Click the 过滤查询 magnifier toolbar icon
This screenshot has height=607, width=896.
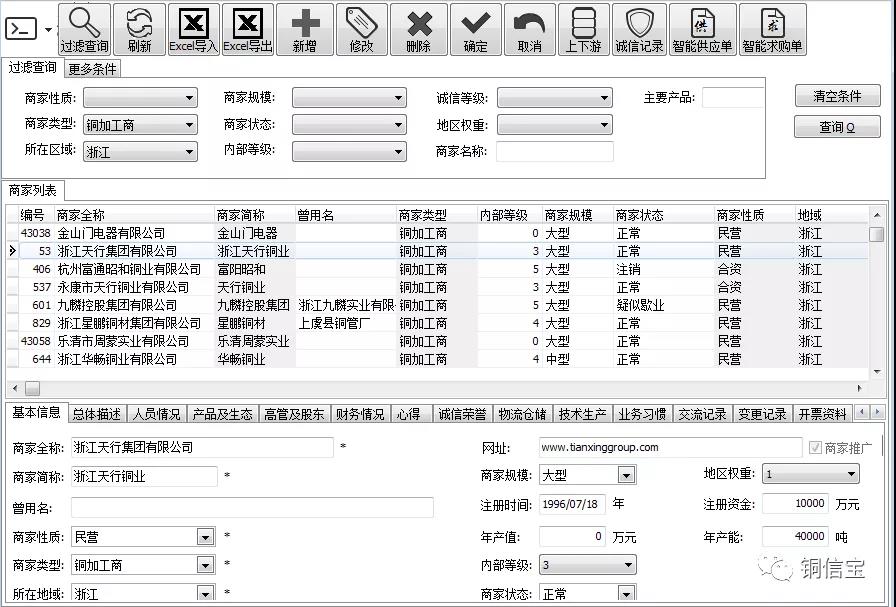tap(84, 22)
